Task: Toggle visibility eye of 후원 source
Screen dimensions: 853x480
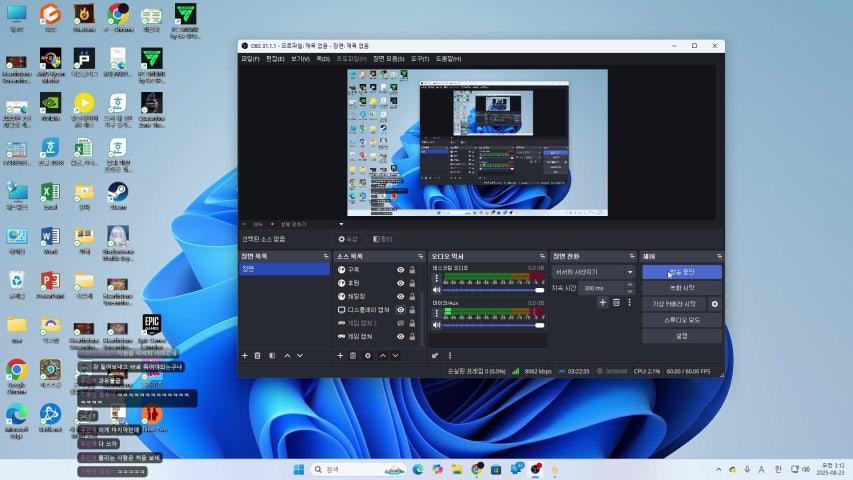Action: [x=400, y=283]
